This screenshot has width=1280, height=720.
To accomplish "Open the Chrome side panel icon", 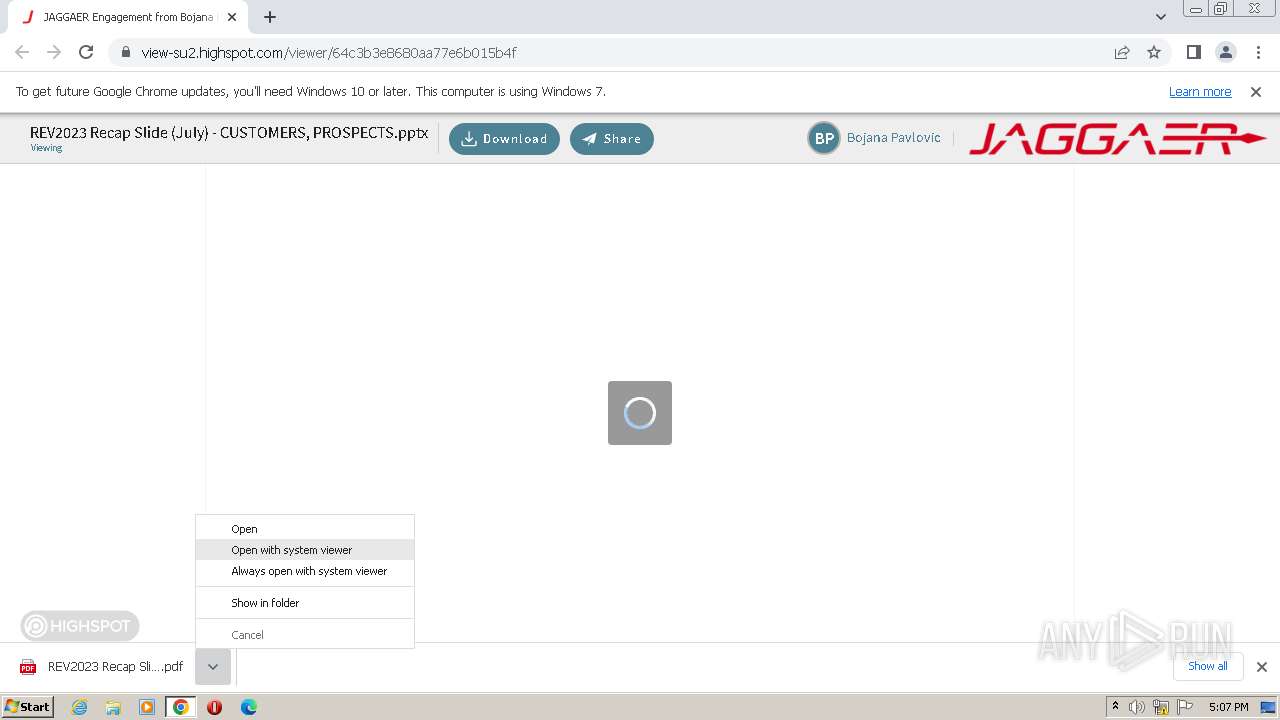I will [x=1193, y=52].
